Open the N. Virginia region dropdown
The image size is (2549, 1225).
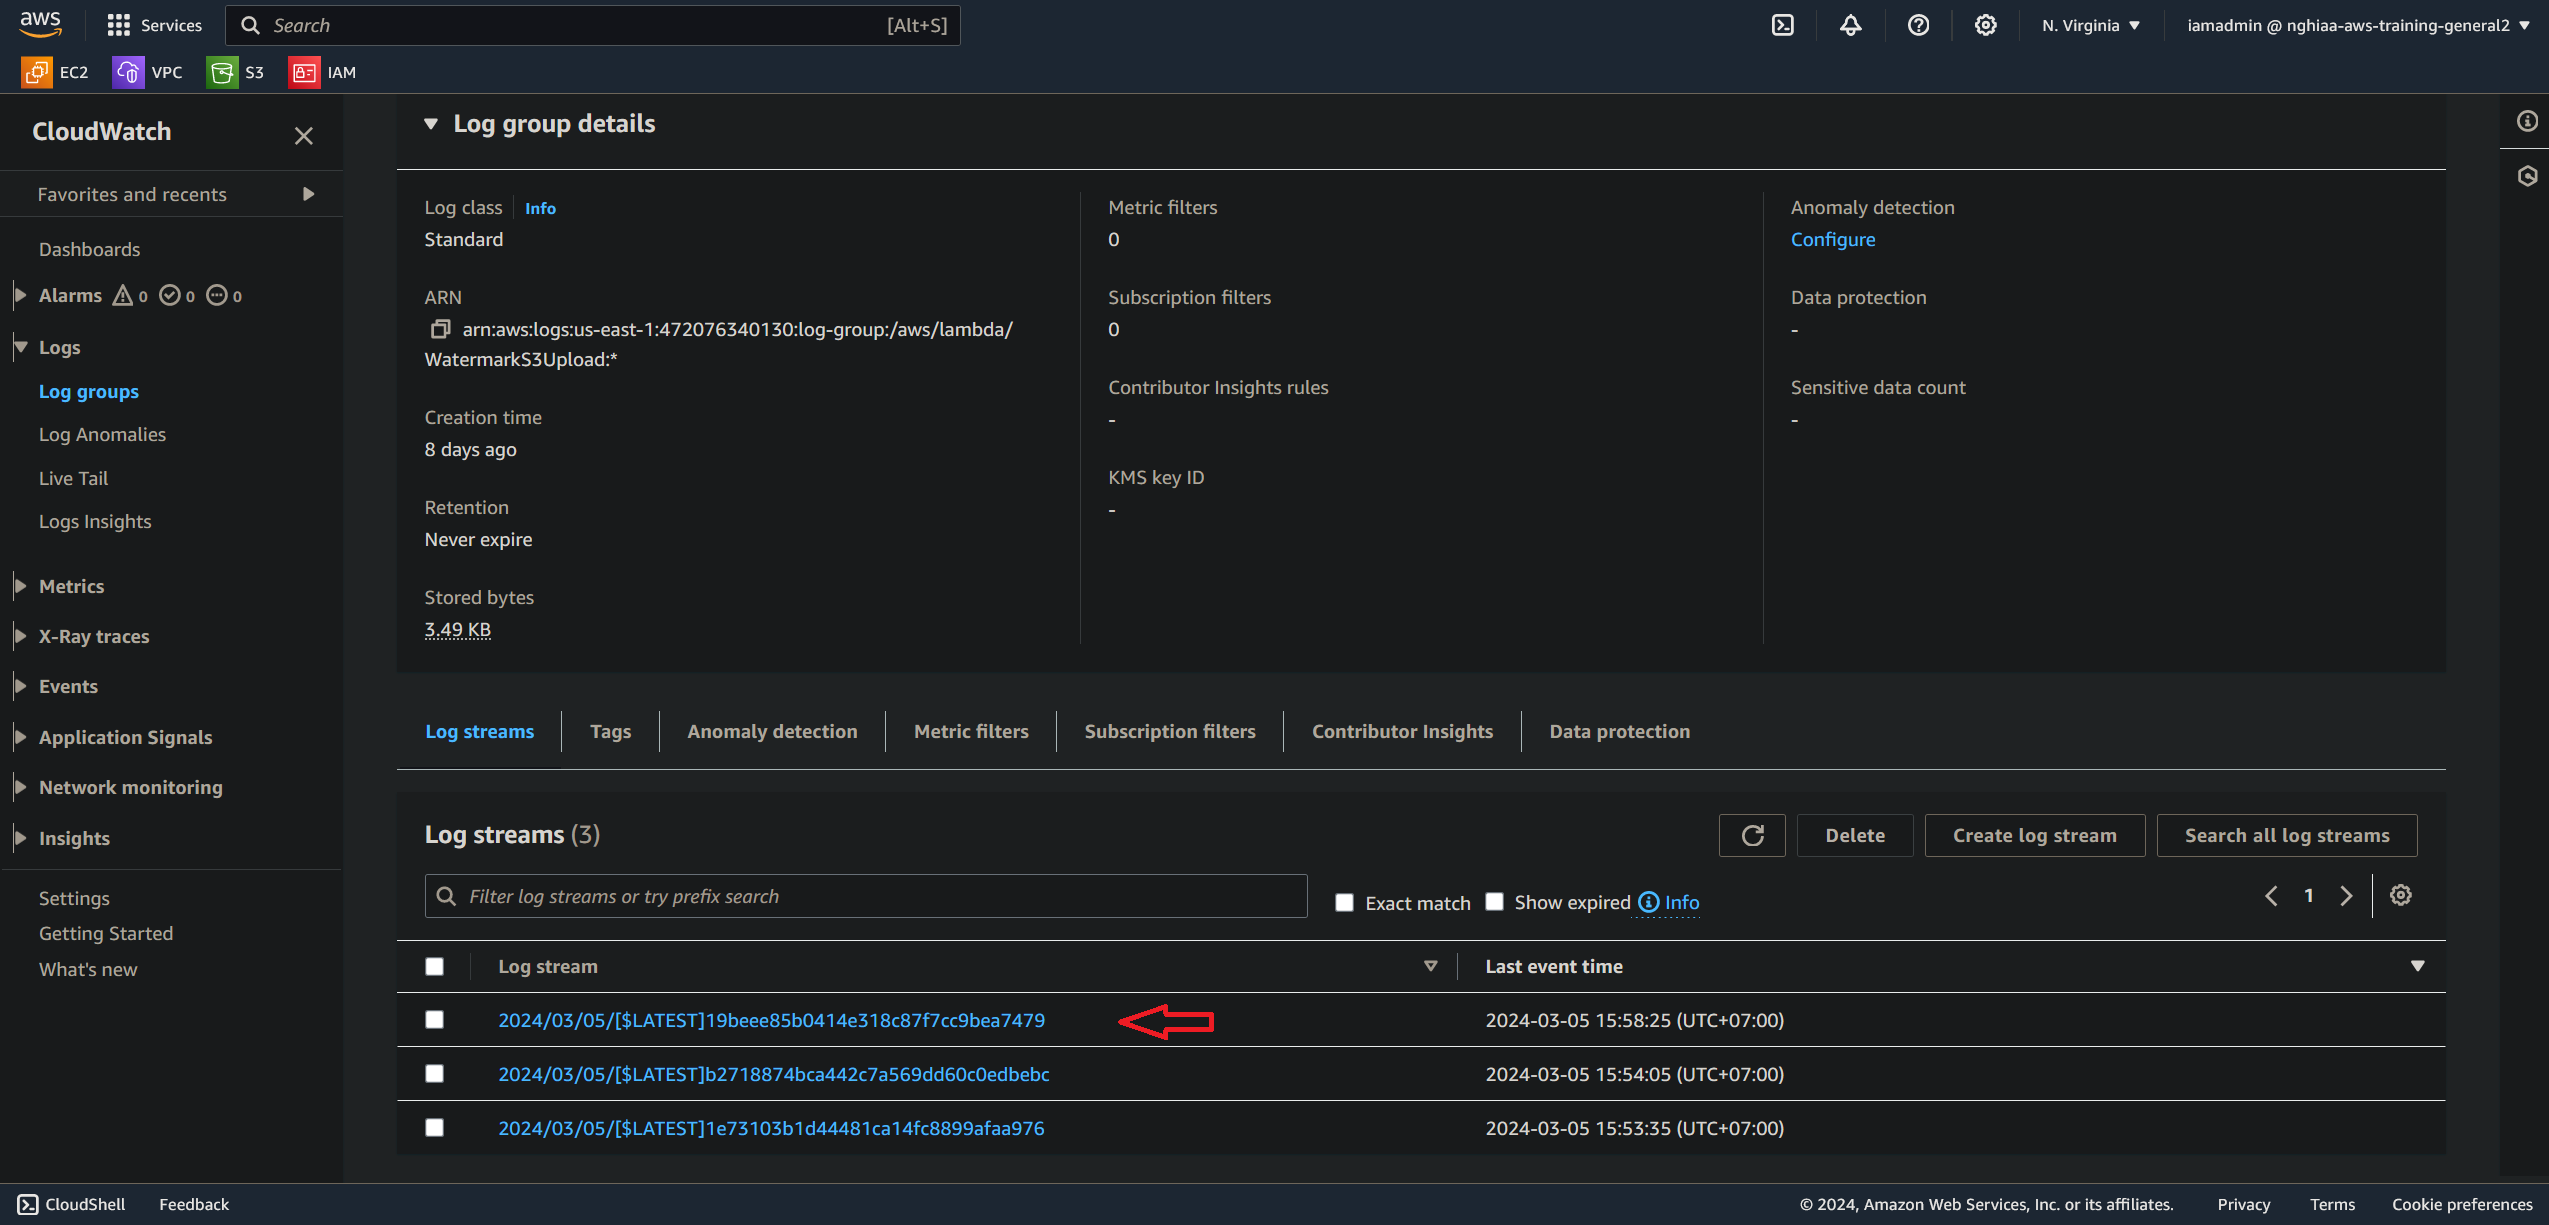tap(2091, 25)
